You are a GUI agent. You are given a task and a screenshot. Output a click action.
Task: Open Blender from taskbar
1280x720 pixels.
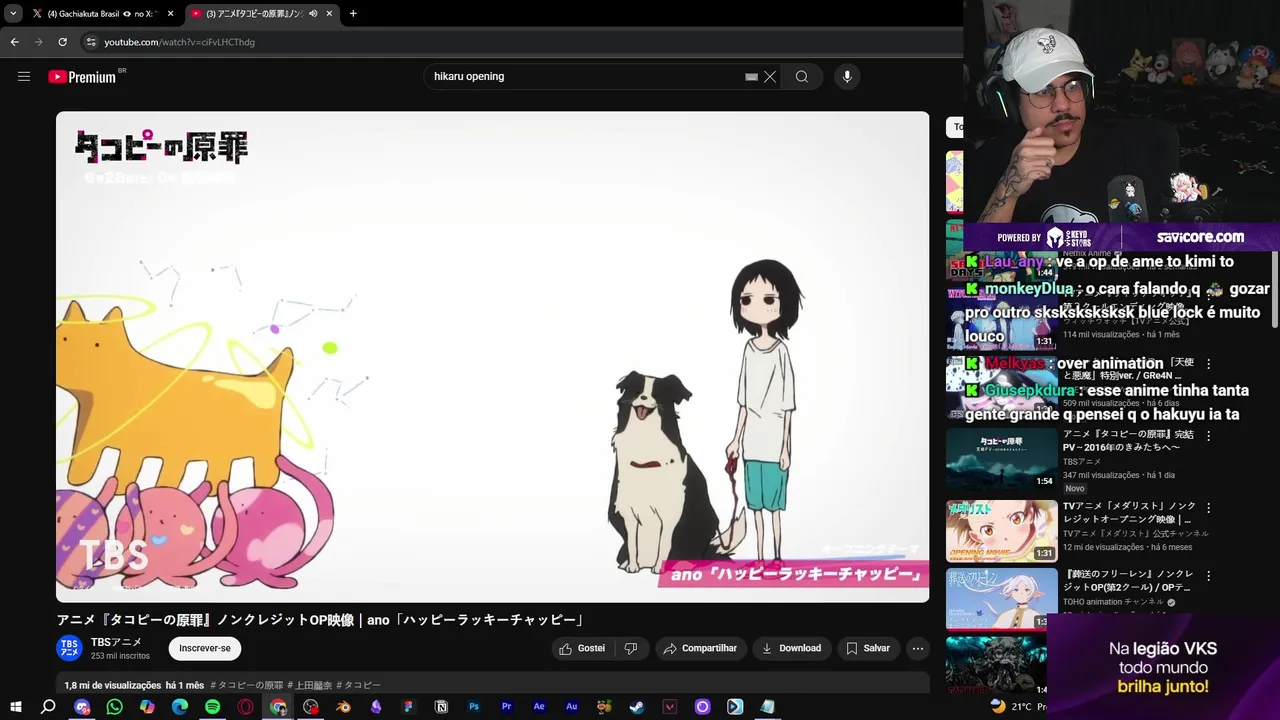343,706
